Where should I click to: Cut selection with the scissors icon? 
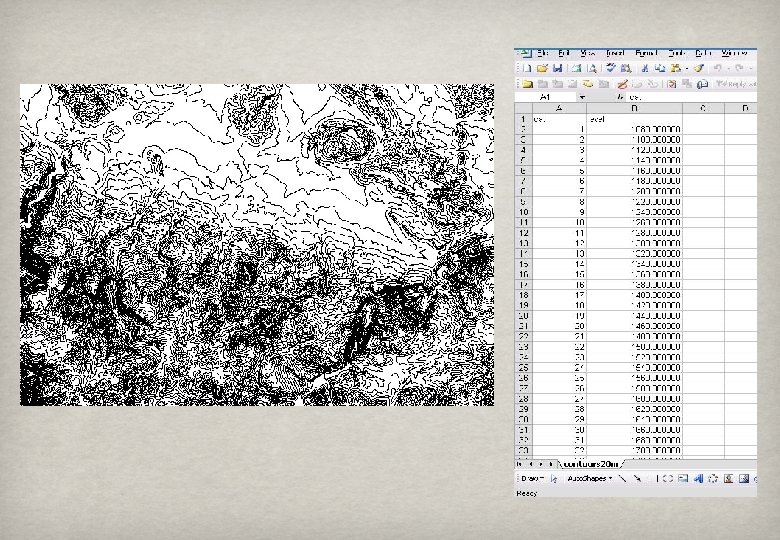[x=645, y=69]
